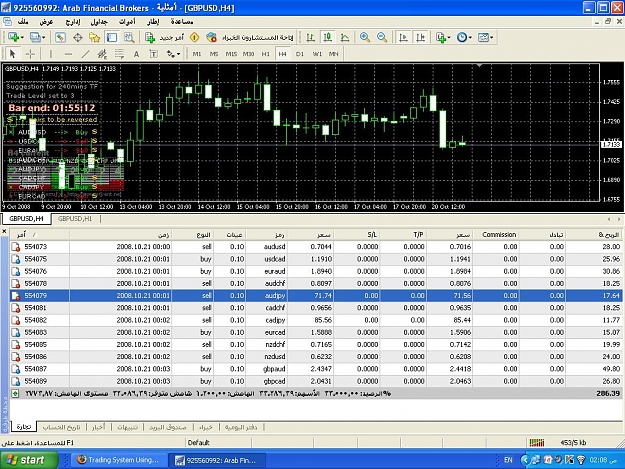The image size is (625, 469).
Task: Click the Zoom Out magnifier icon
Action: 382,37
